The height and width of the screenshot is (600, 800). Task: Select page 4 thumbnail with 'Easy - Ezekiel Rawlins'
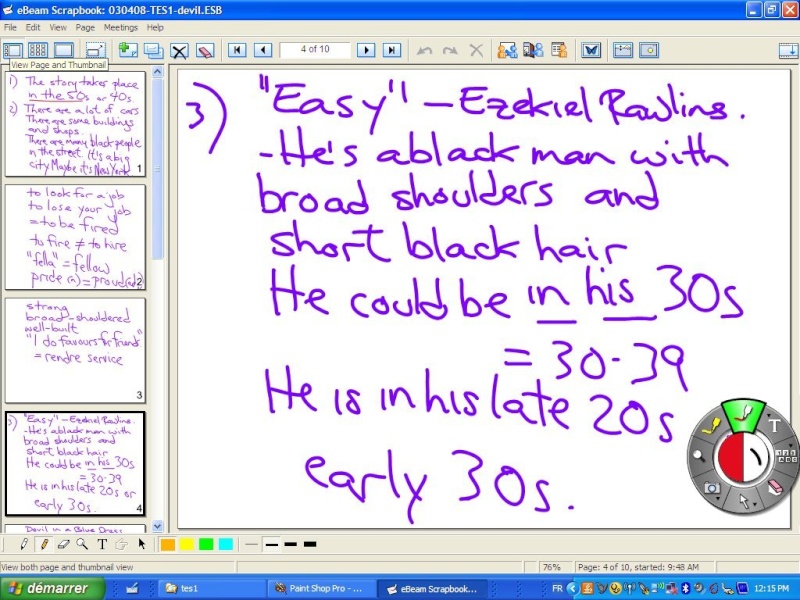pyautogui.click(x=76, y=463)
